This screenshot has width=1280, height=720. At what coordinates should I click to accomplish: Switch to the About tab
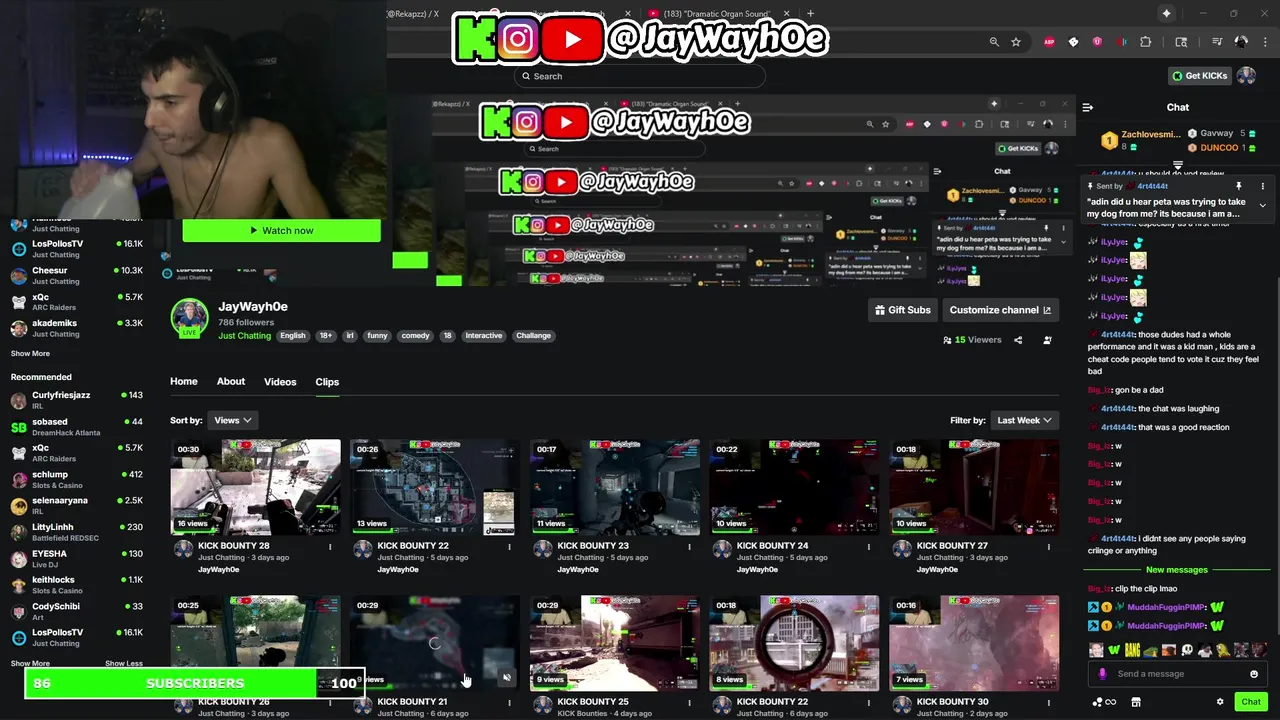[x=231, y=382]
